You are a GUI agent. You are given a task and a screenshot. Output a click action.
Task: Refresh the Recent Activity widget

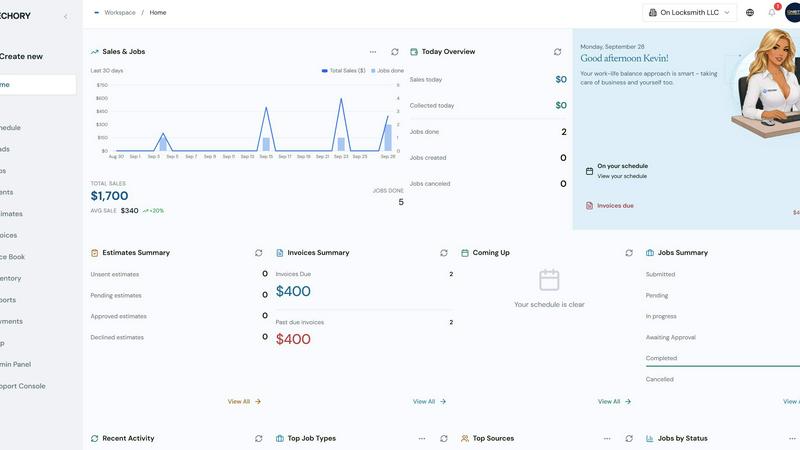[x=259, y=439]
